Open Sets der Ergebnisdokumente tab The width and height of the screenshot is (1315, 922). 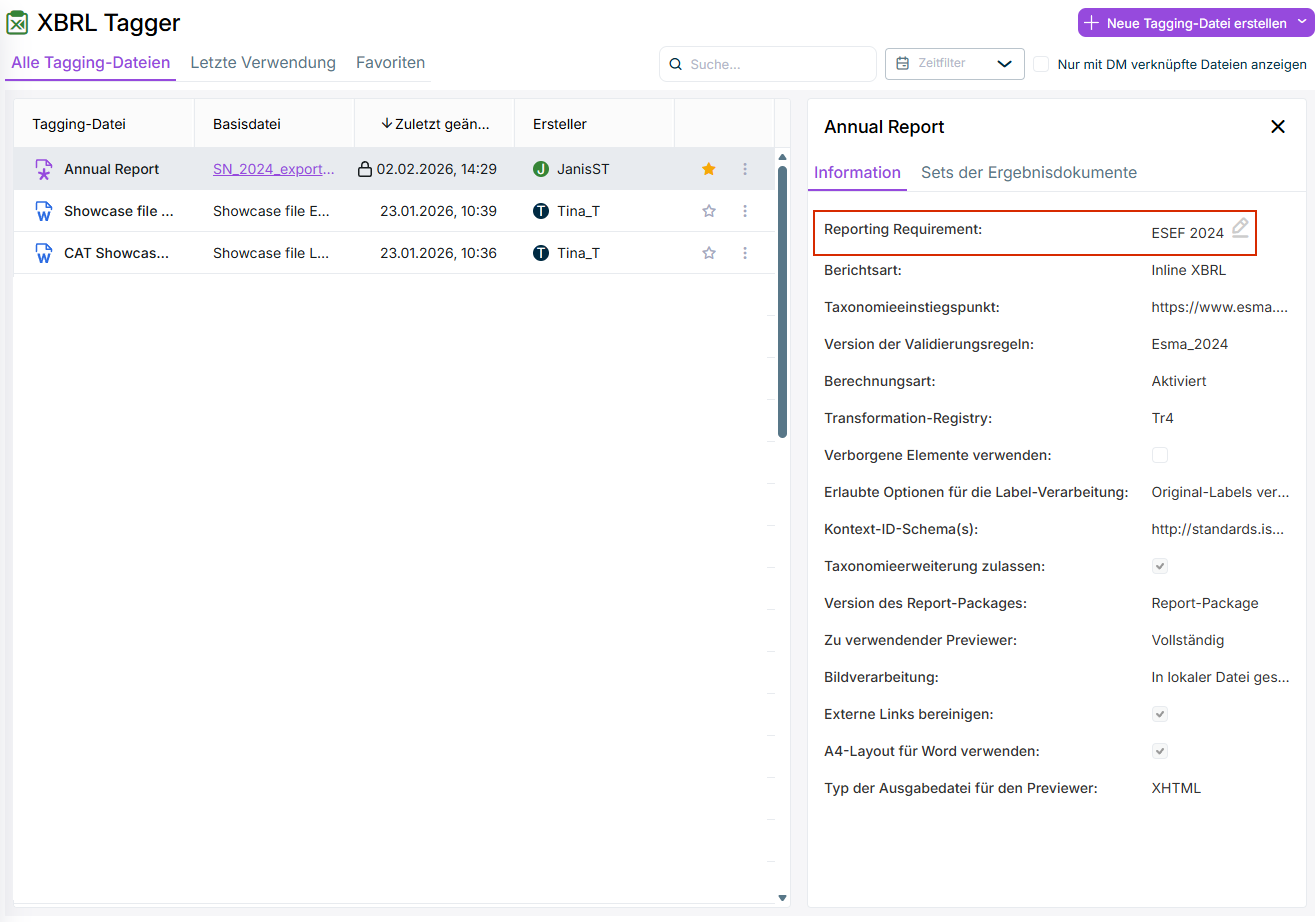click(1029, 172)
